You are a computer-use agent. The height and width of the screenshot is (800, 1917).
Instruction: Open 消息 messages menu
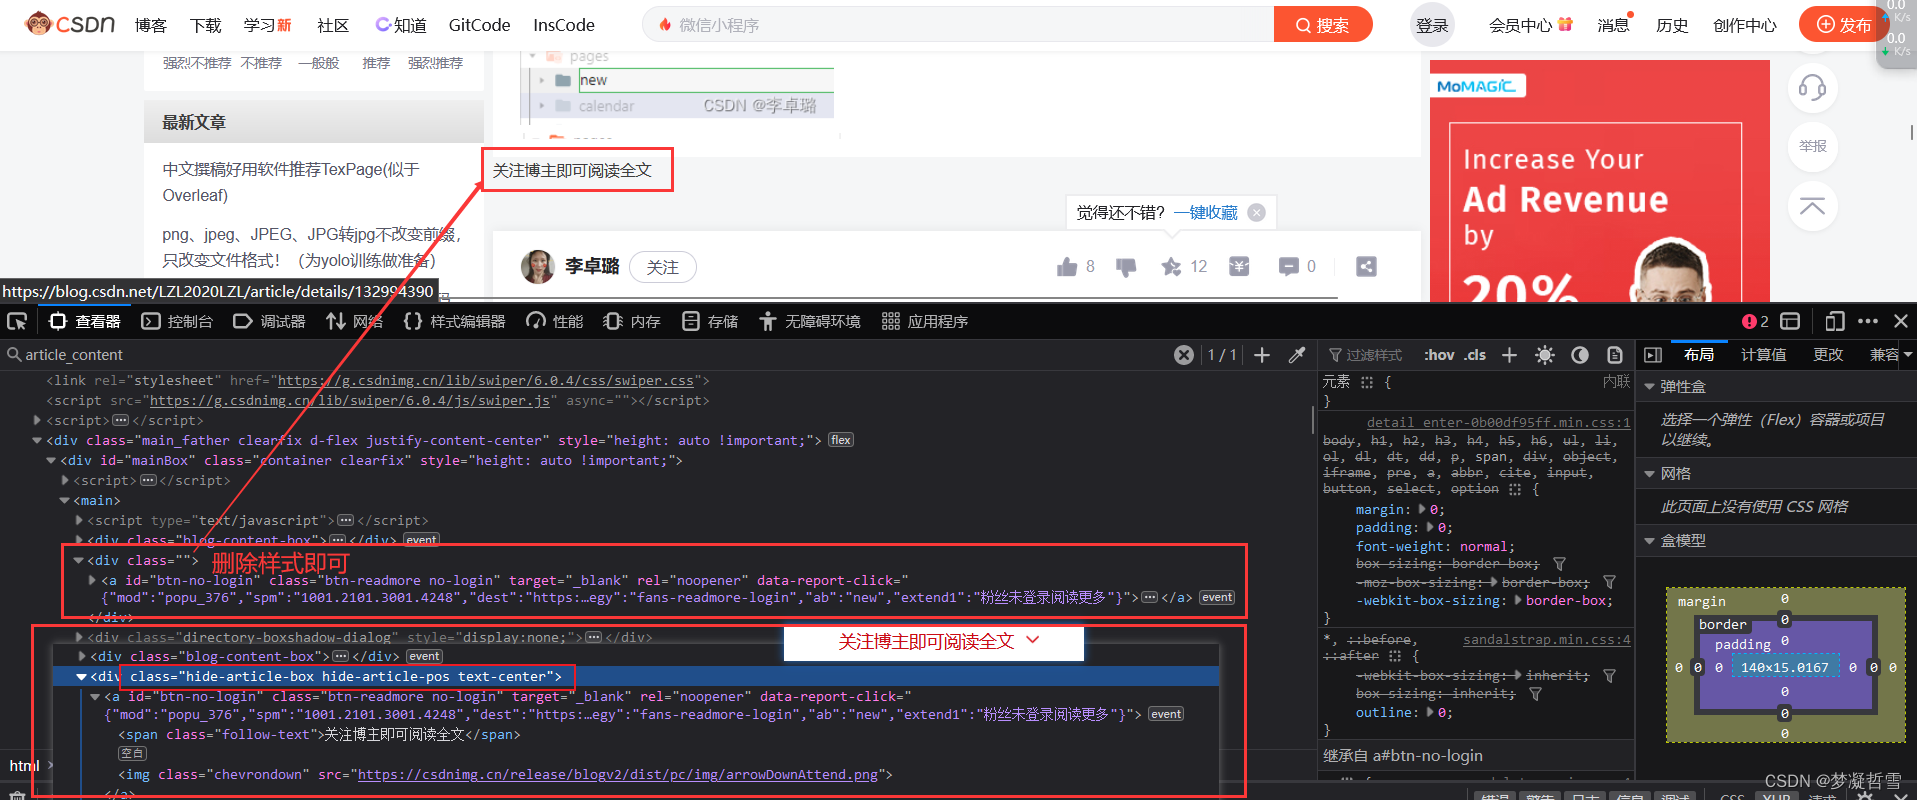[x=1614, y=25]
